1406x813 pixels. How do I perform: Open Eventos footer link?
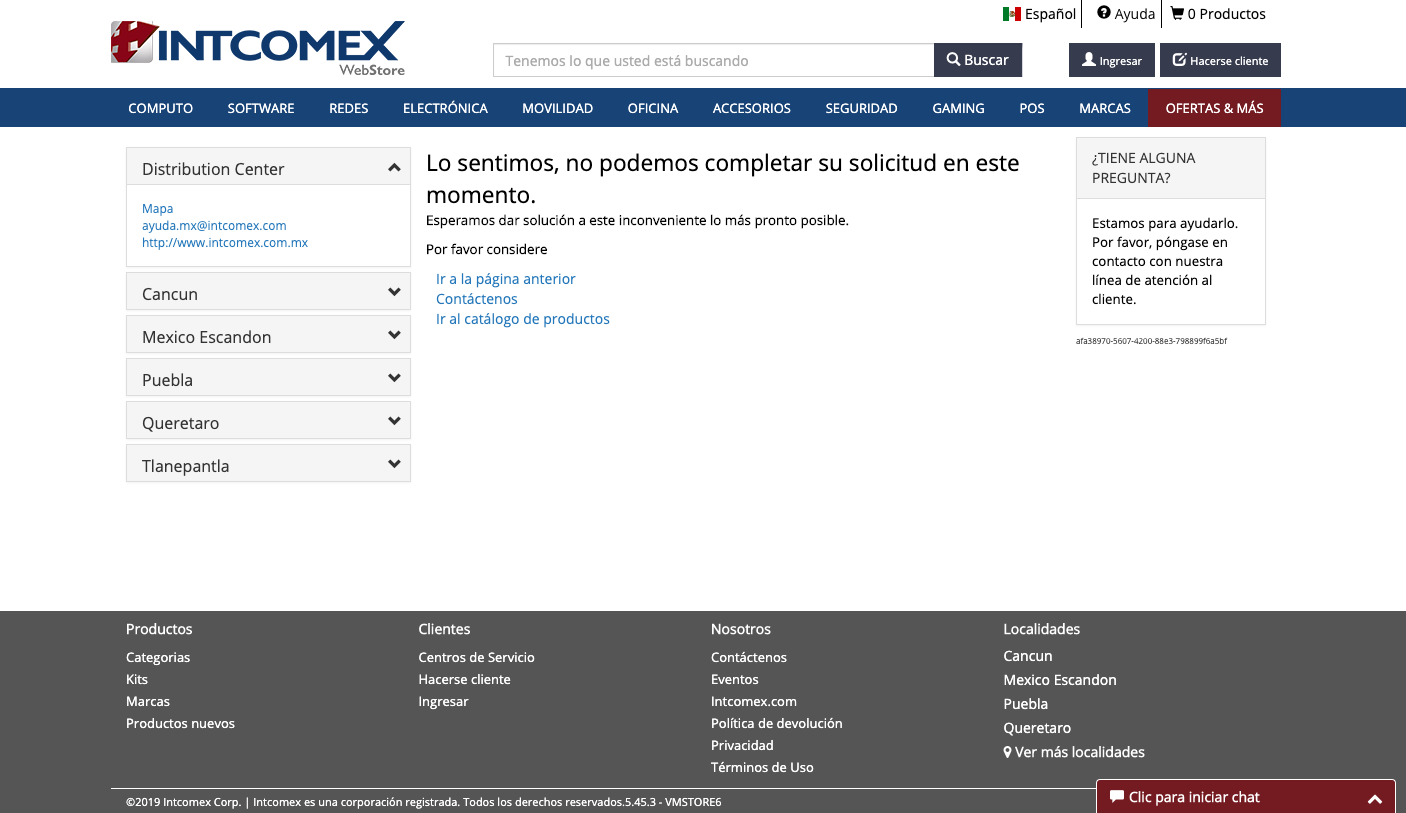735,679
